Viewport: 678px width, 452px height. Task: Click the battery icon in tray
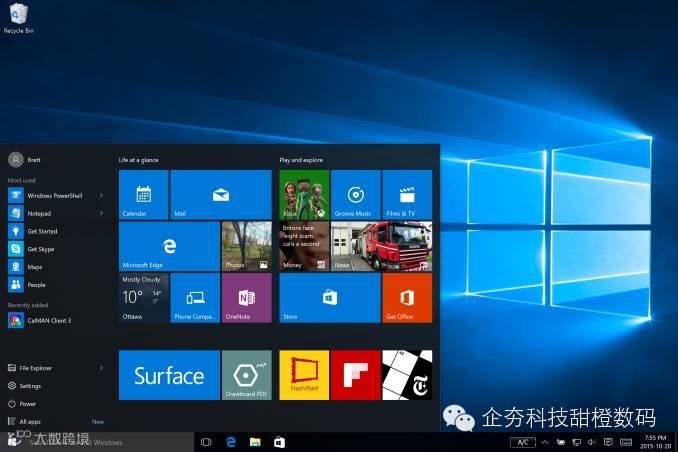click(x=561, y=442)
